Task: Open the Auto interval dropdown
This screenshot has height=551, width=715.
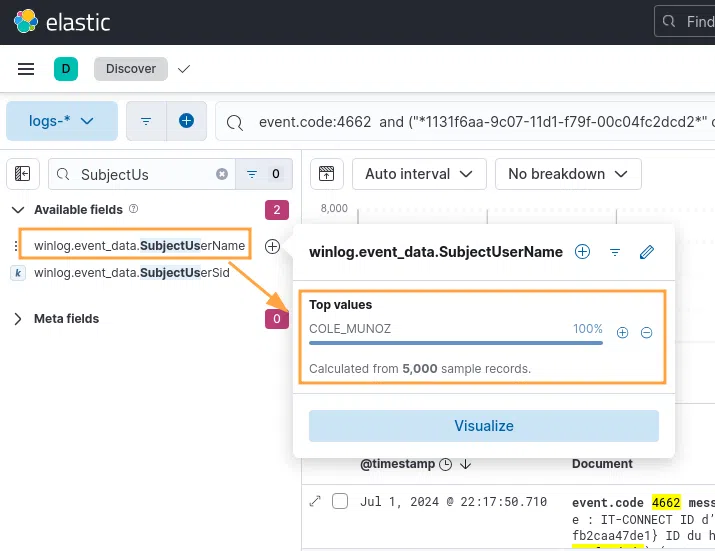Action: coord(419,174)
